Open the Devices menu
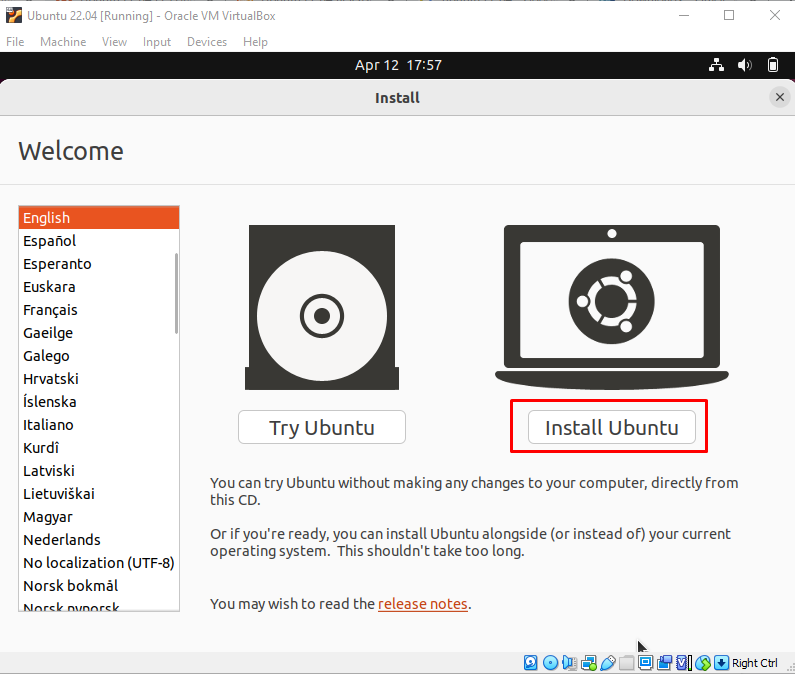The height and width of the screenshot is (674, 795). coord(207,42)
